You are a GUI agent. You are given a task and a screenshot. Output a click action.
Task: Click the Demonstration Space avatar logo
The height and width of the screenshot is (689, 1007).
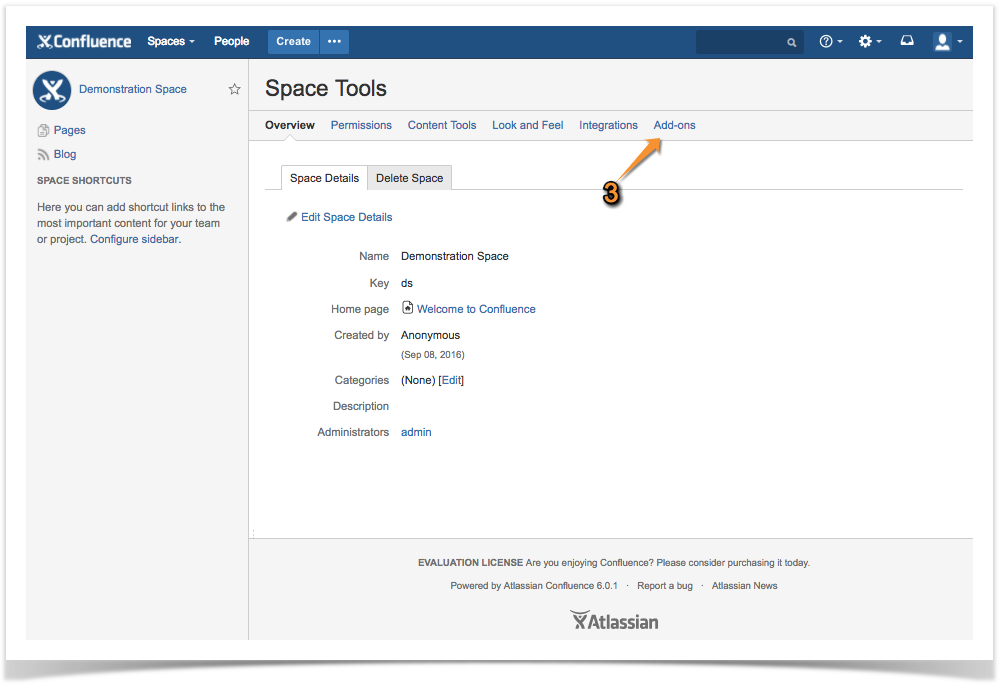tap(51, 90)
